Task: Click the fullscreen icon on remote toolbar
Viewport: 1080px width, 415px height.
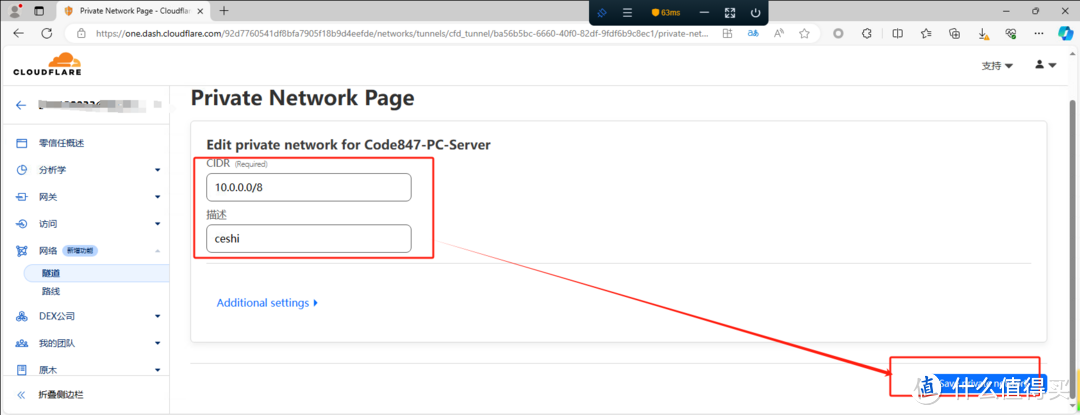Action: click(729, 12)
